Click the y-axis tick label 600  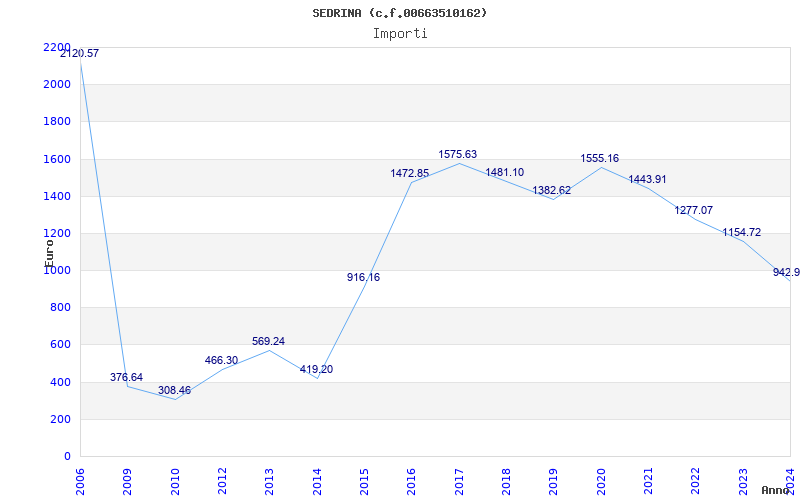[60, 345]
